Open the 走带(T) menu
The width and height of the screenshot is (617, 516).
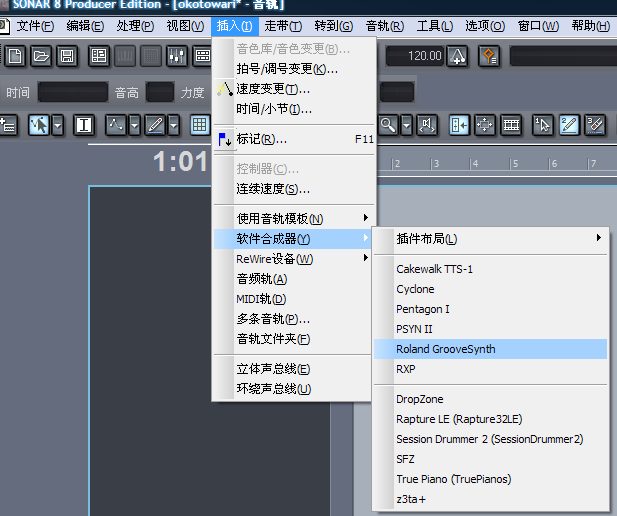coord(283,26)
